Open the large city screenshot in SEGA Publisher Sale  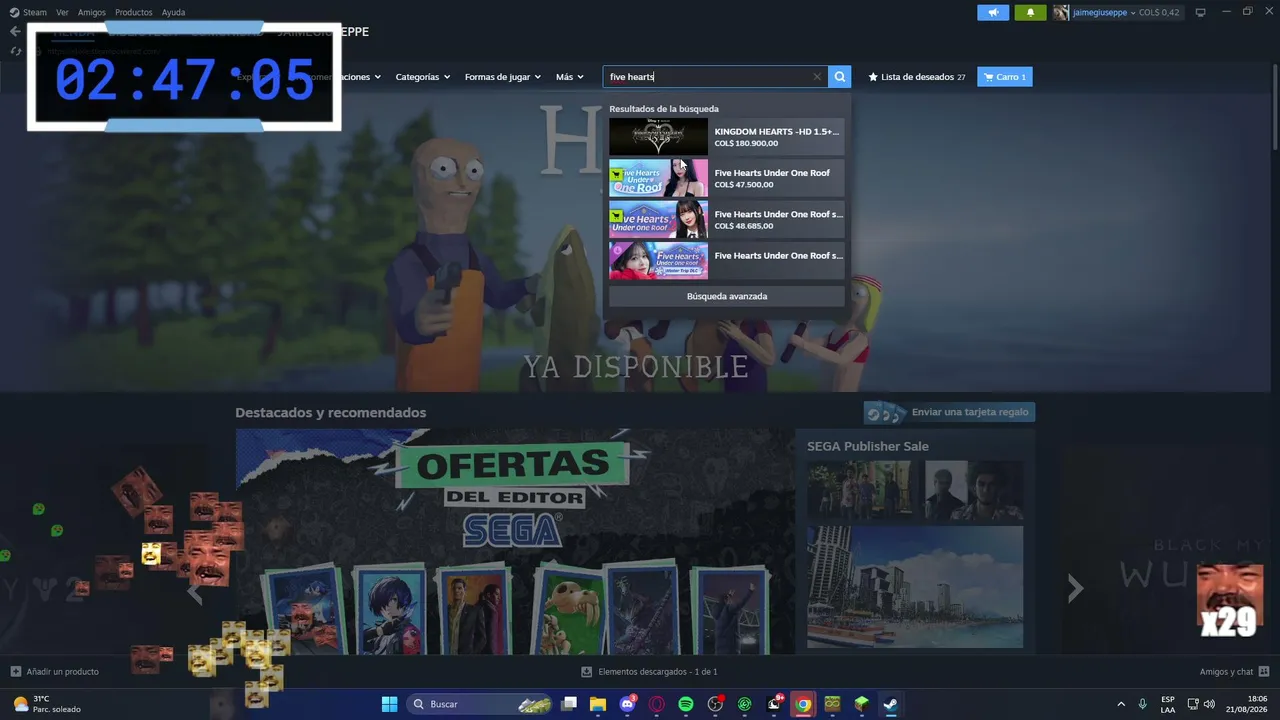(915, 587)
